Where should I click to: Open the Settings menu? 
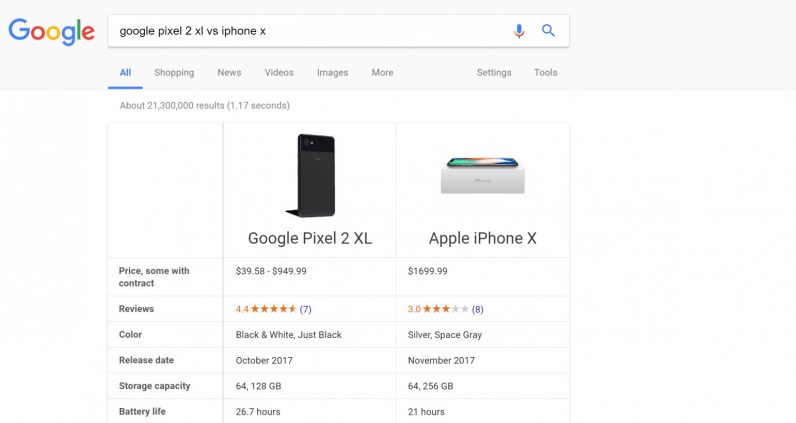click(494, 73)
